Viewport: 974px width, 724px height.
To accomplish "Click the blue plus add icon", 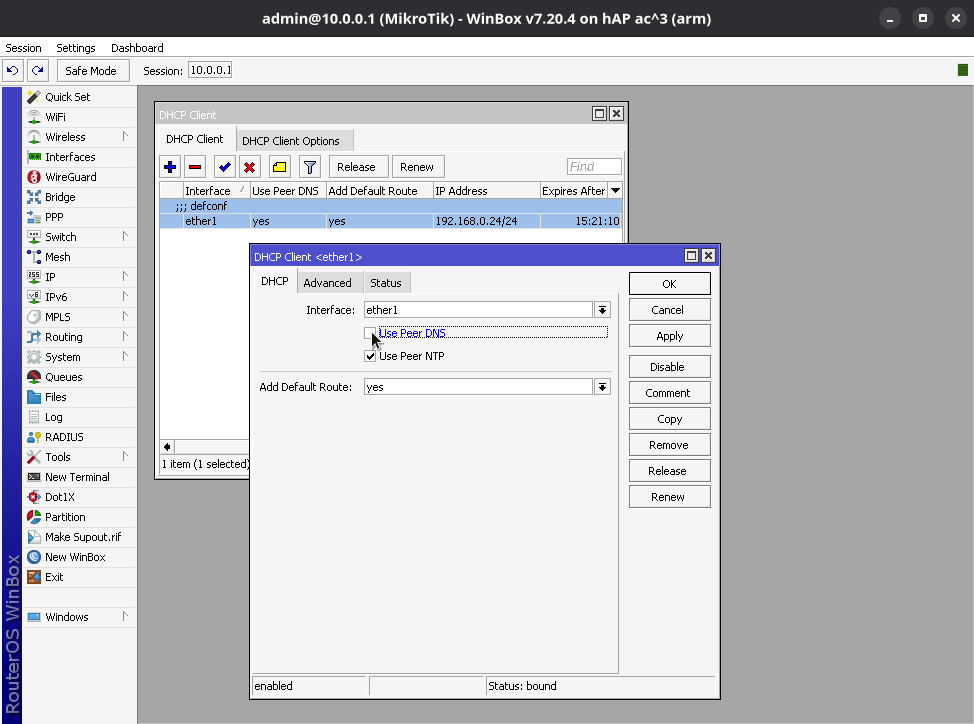I will [x=170, y=167].
